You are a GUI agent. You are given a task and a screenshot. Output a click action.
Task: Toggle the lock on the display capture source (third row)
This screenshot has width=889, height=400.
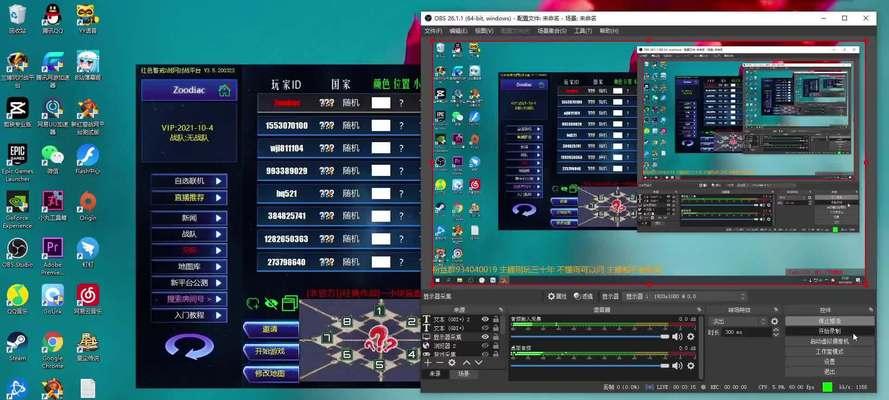[x=496, y=337]
